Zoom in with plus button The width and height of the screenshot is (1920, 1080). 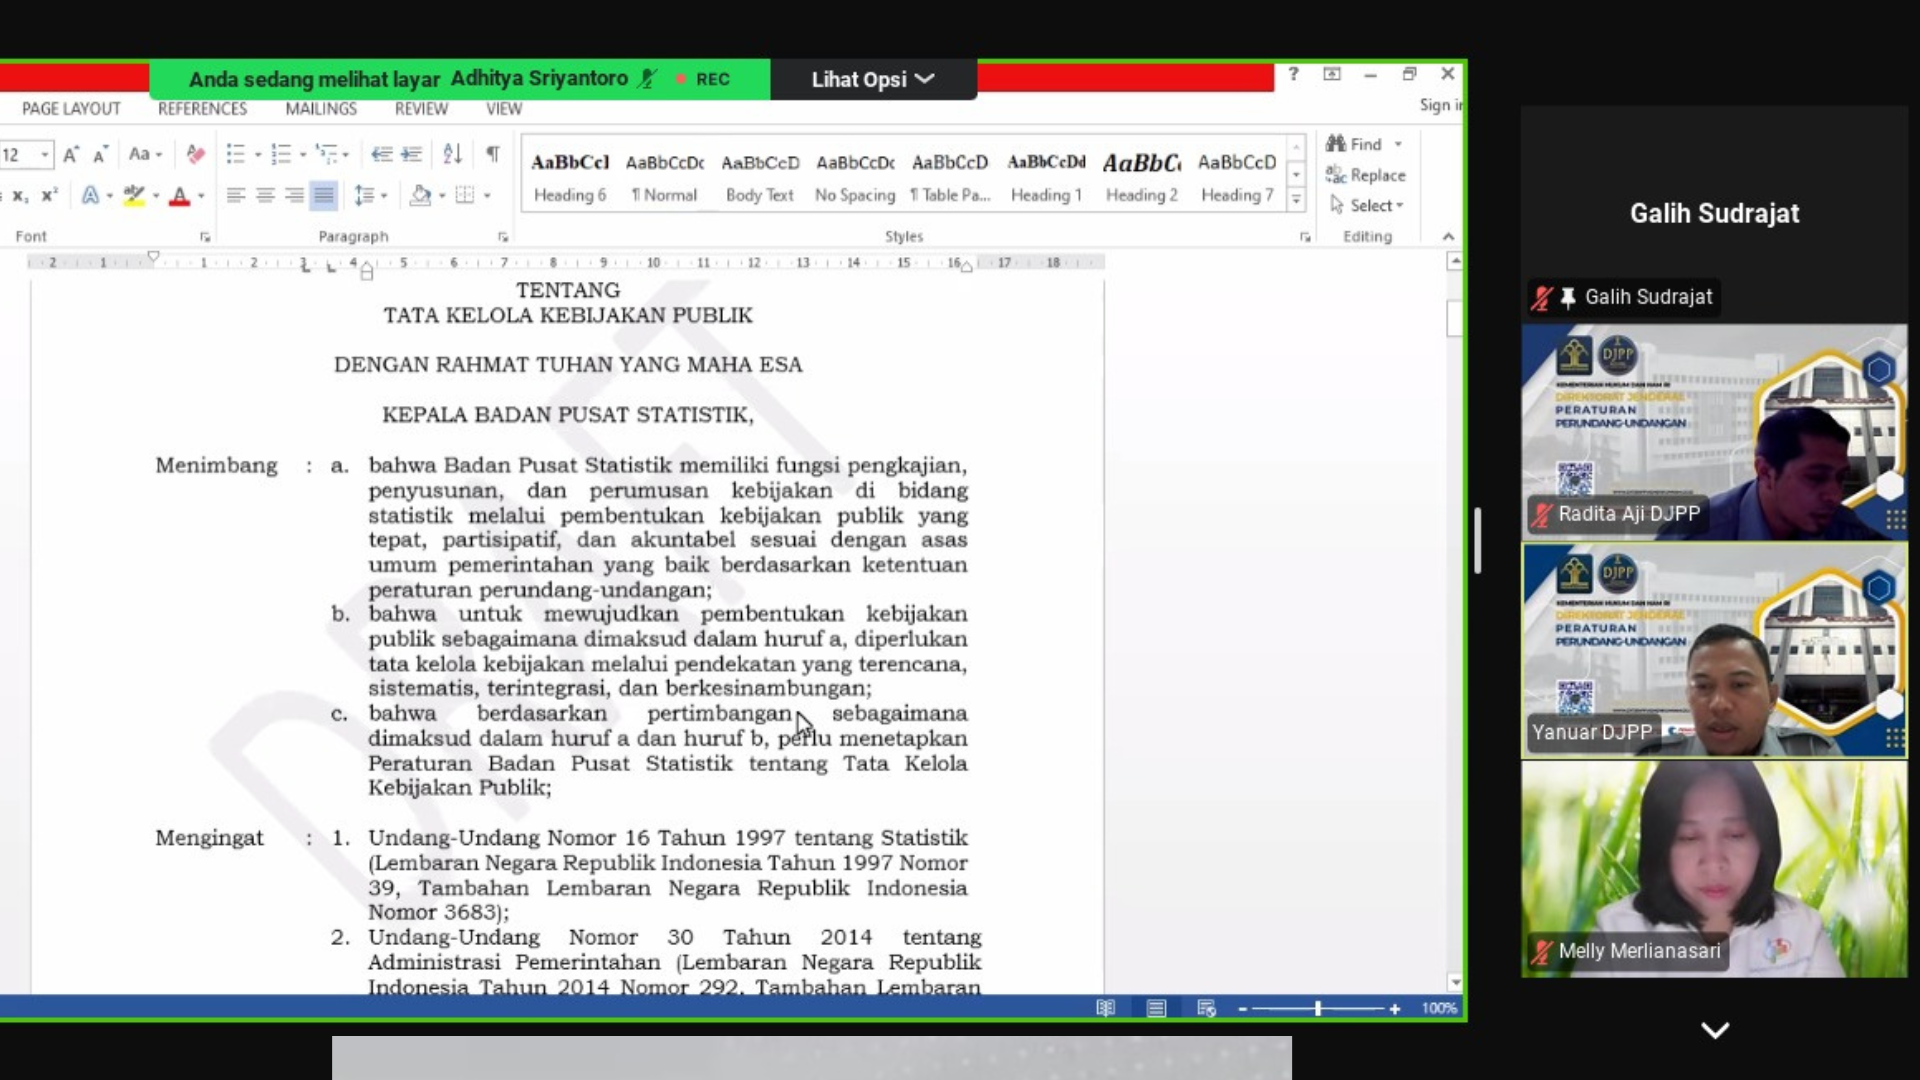point(1394,1009)
